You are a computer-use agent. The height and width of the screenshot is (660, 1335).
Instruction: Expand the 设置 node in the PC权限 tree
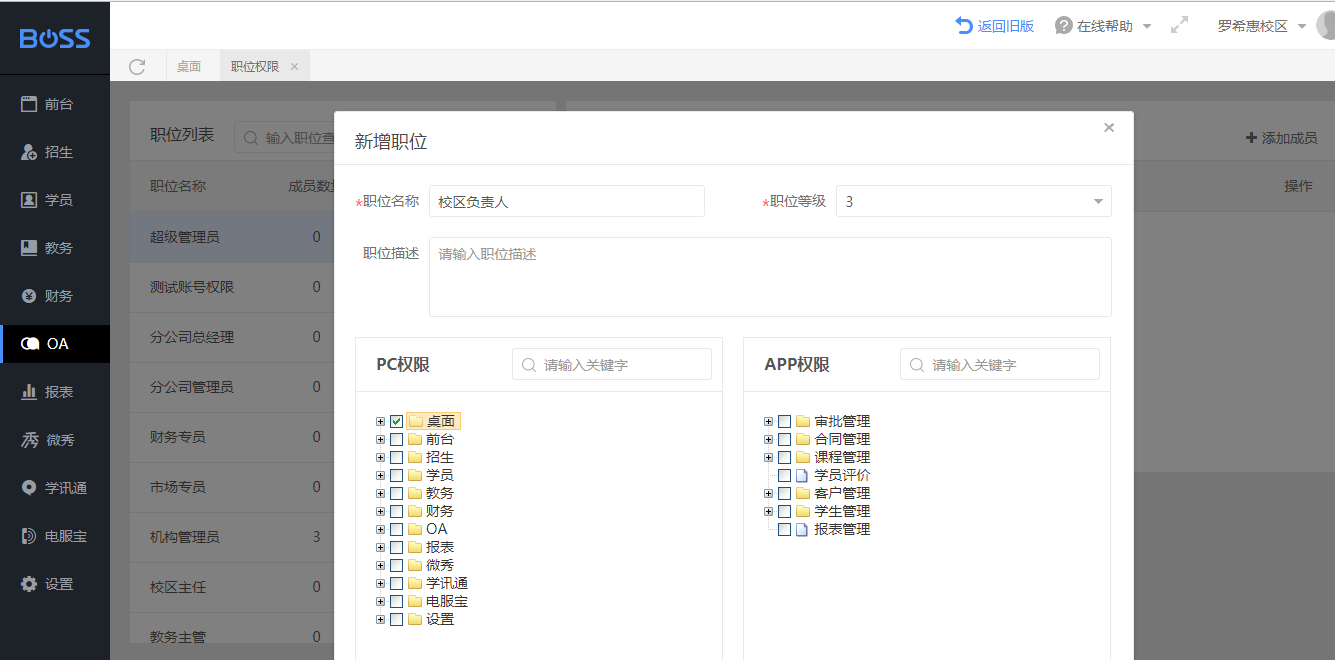tap(380, 619)
